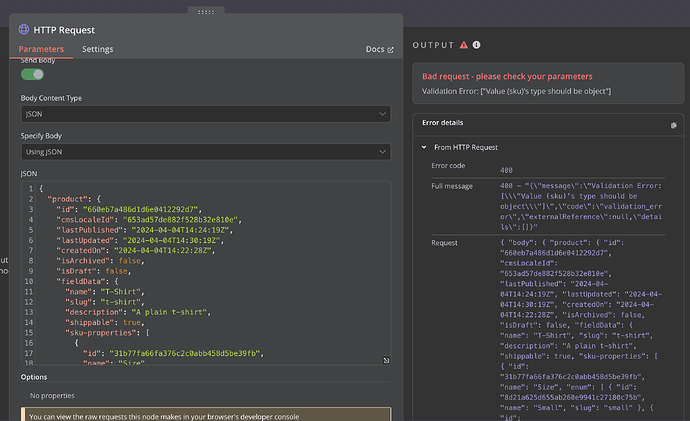Open the Docs link
The height and width of the screenshot is (421, 690).
coord(380,49)
